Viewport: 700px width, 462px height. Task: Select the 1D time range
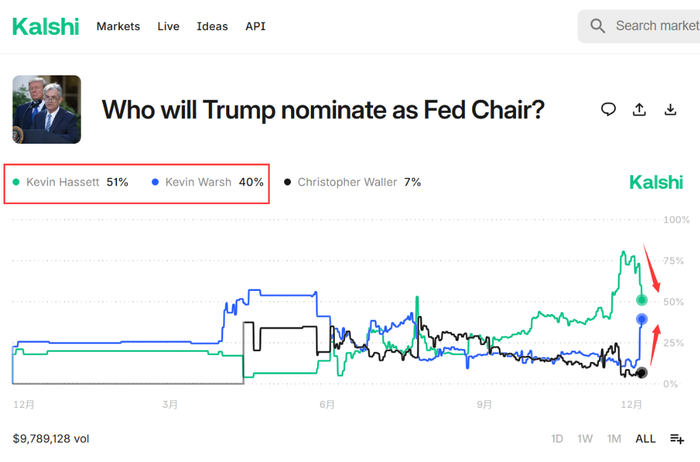557,438
